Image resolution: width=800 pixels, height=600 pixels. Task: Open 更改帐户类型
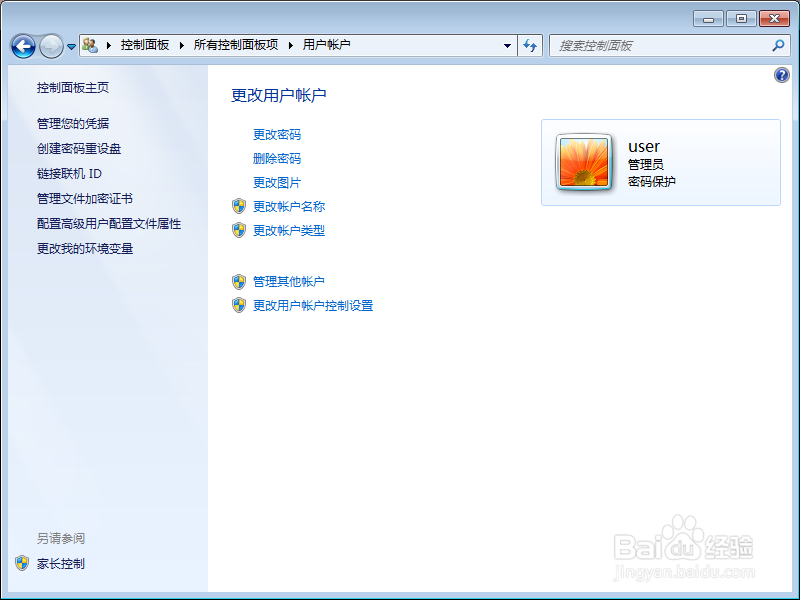point(289,231)
